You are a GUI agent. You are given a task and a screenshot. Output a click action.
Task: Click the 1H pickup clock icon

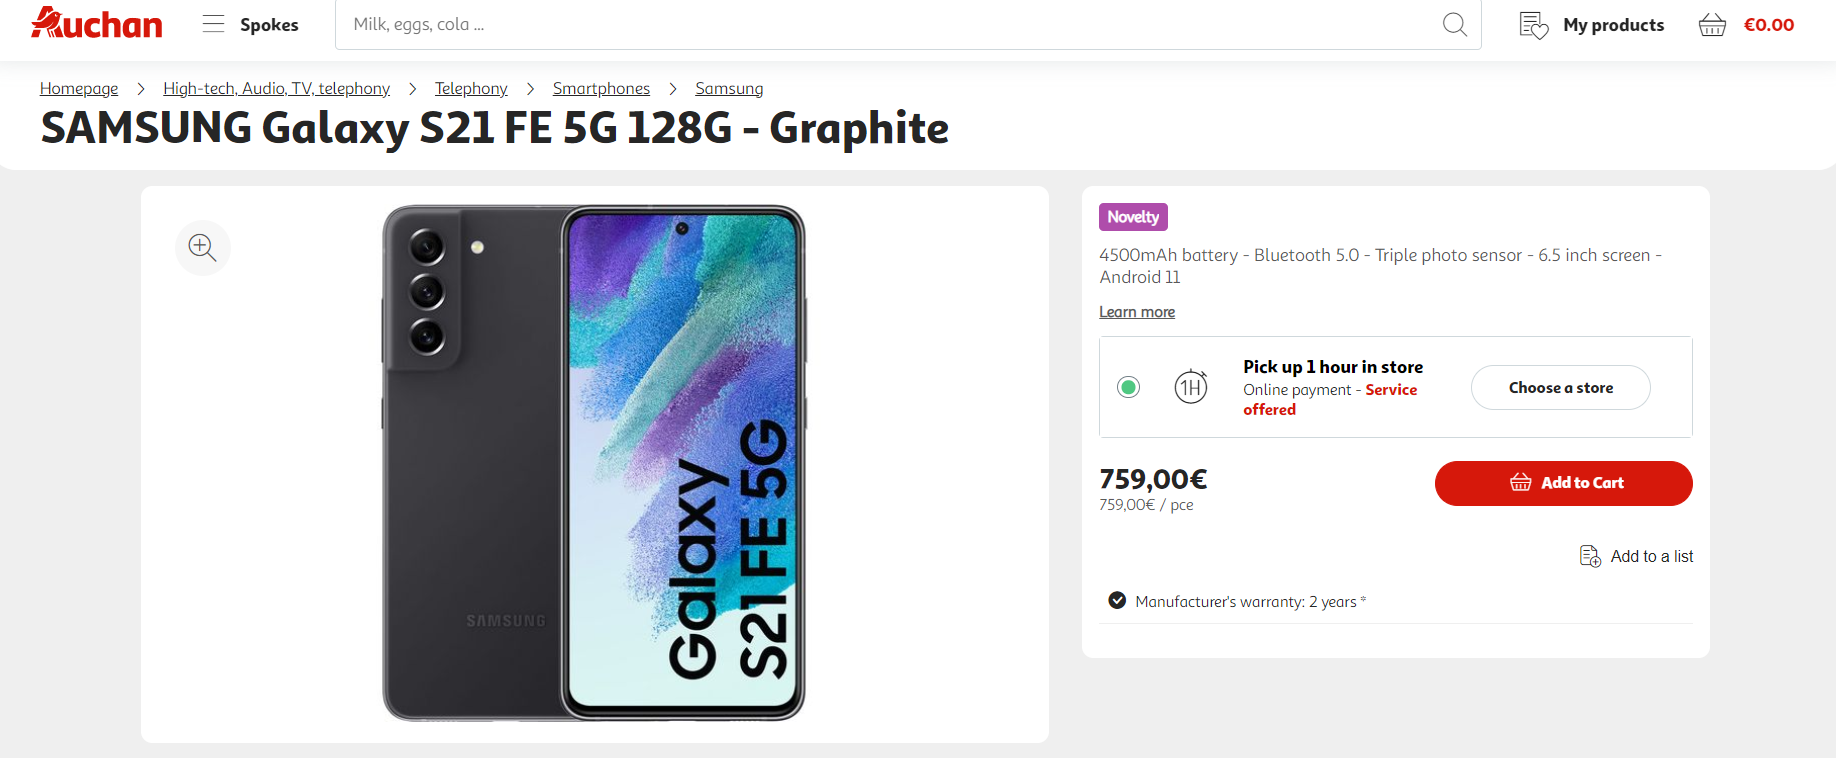[x=1190, y=387]
